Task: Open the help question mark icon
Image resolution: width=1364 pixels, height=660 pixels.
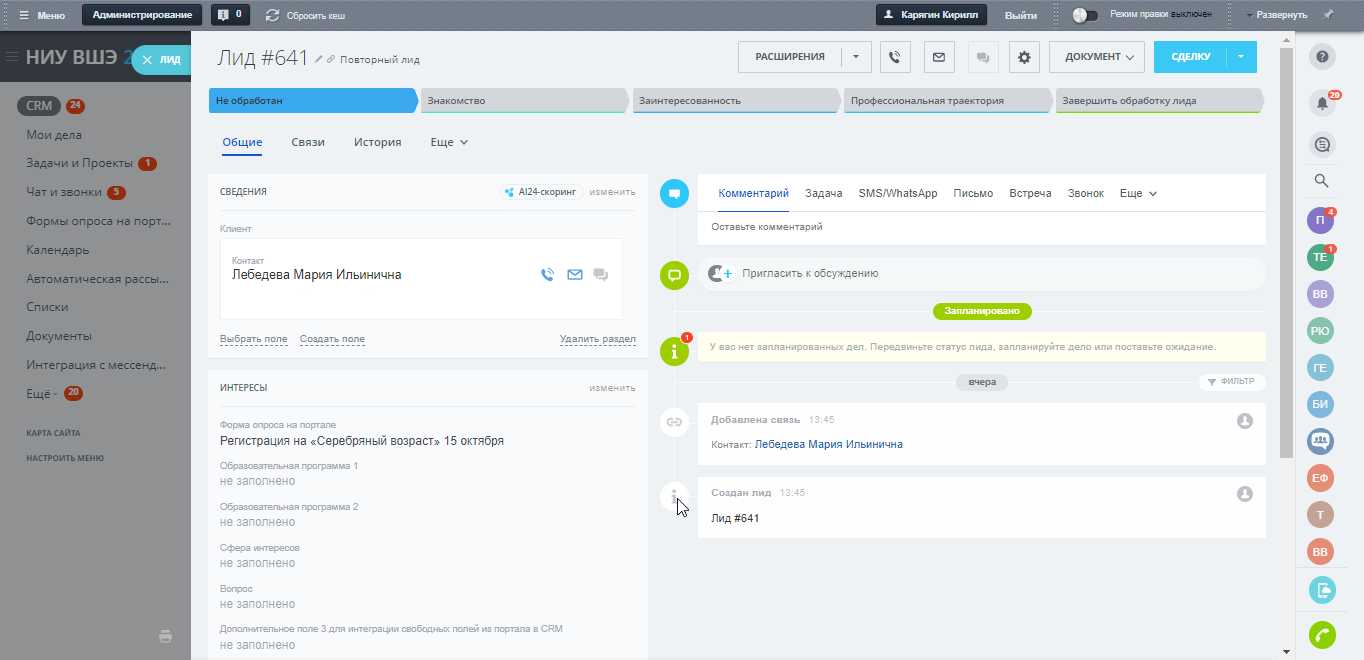Action: (x=1322, y=57)
